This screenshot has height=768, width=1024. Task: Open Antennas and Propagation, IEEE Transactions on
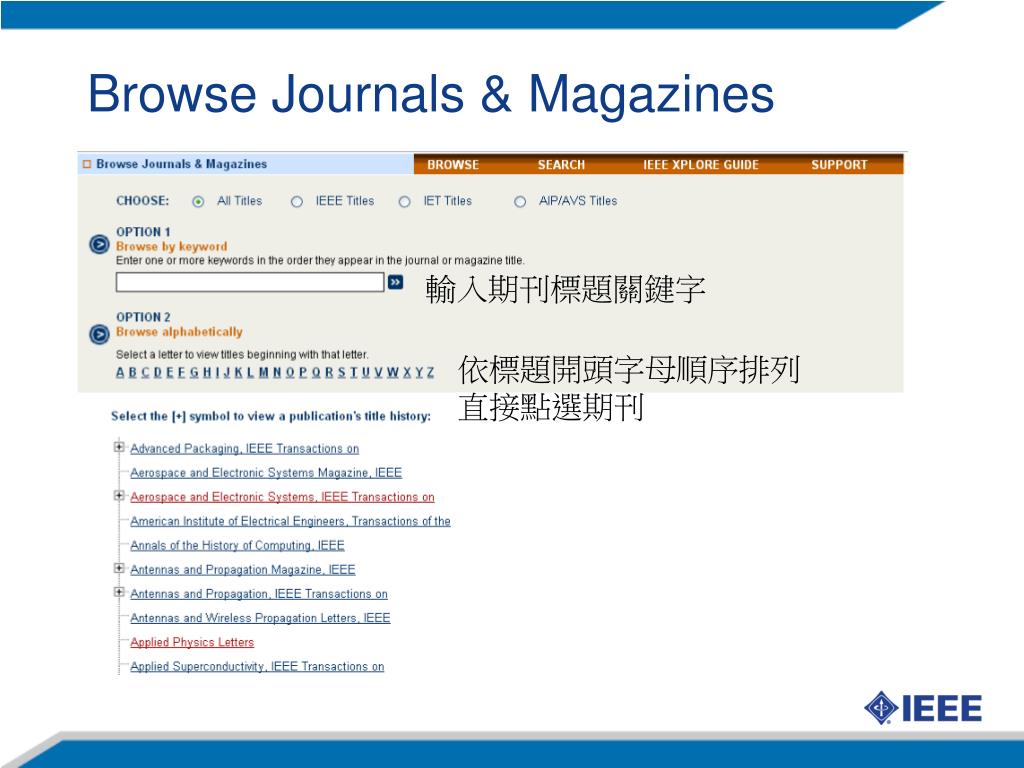coord(259,594)
